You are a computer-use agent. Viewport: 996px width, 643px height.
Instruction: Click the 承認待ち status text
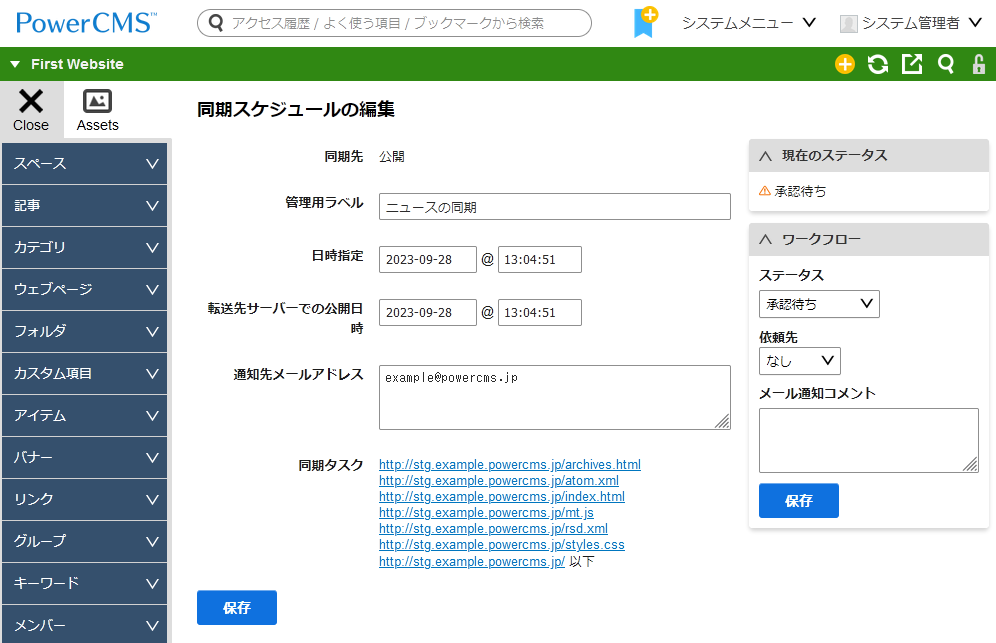[x=800, y=191]
